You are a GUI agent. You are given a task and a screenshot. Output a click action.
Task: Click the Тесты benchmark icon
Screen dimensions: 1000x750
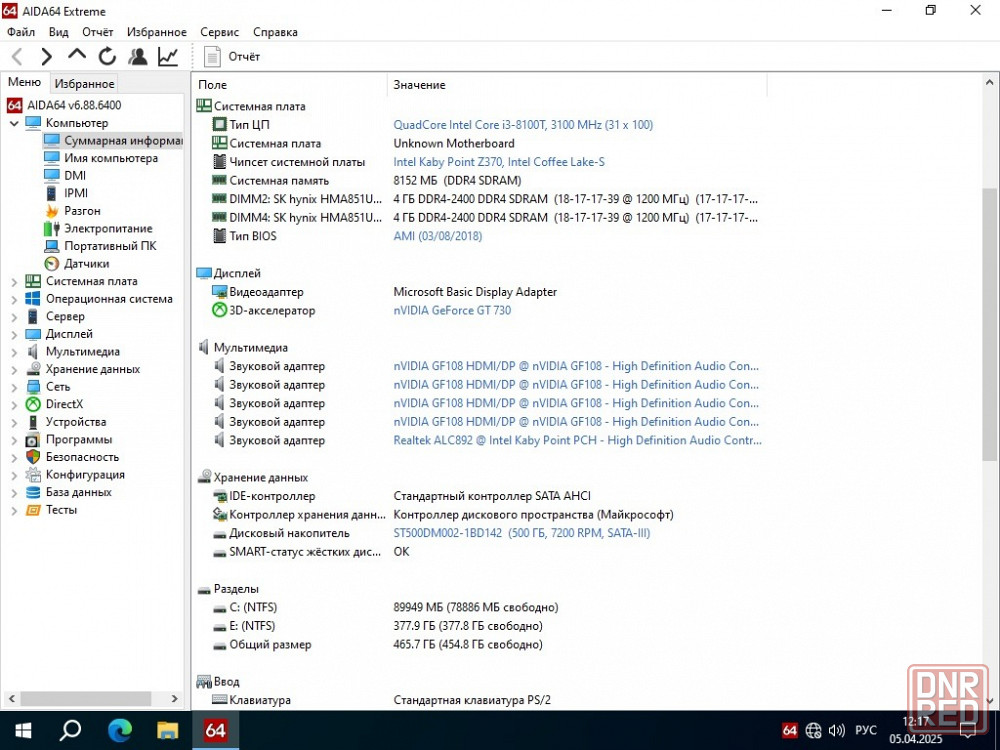[33, 510]
